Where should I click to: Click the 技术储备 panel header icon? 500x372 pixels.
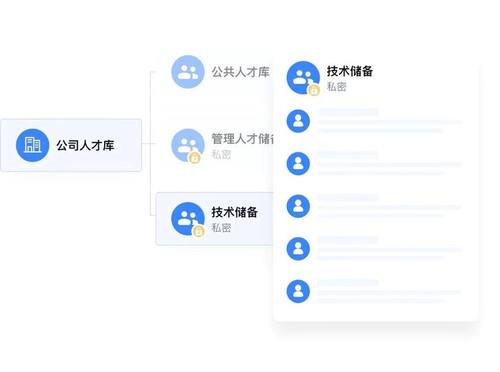tap(303, 78)
